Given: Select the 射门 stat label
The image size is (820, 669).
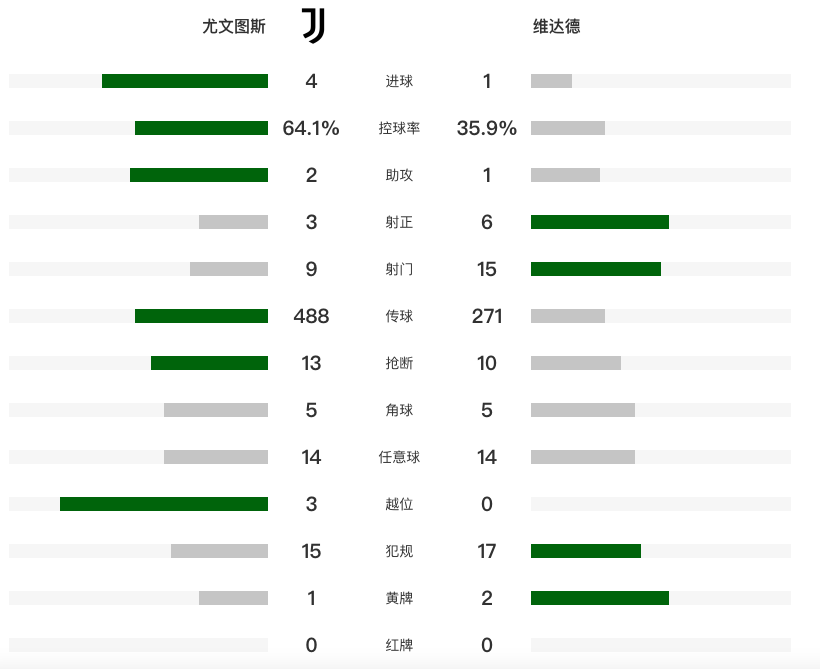Looking at the screenshot, I should tap(399, 269).
